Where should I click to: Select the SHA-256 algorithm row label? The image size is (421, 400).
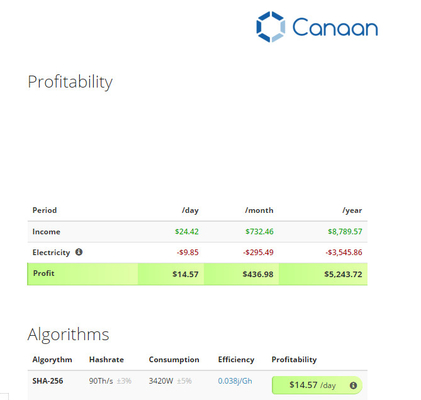pyautogui.click(x=48, y=381)
